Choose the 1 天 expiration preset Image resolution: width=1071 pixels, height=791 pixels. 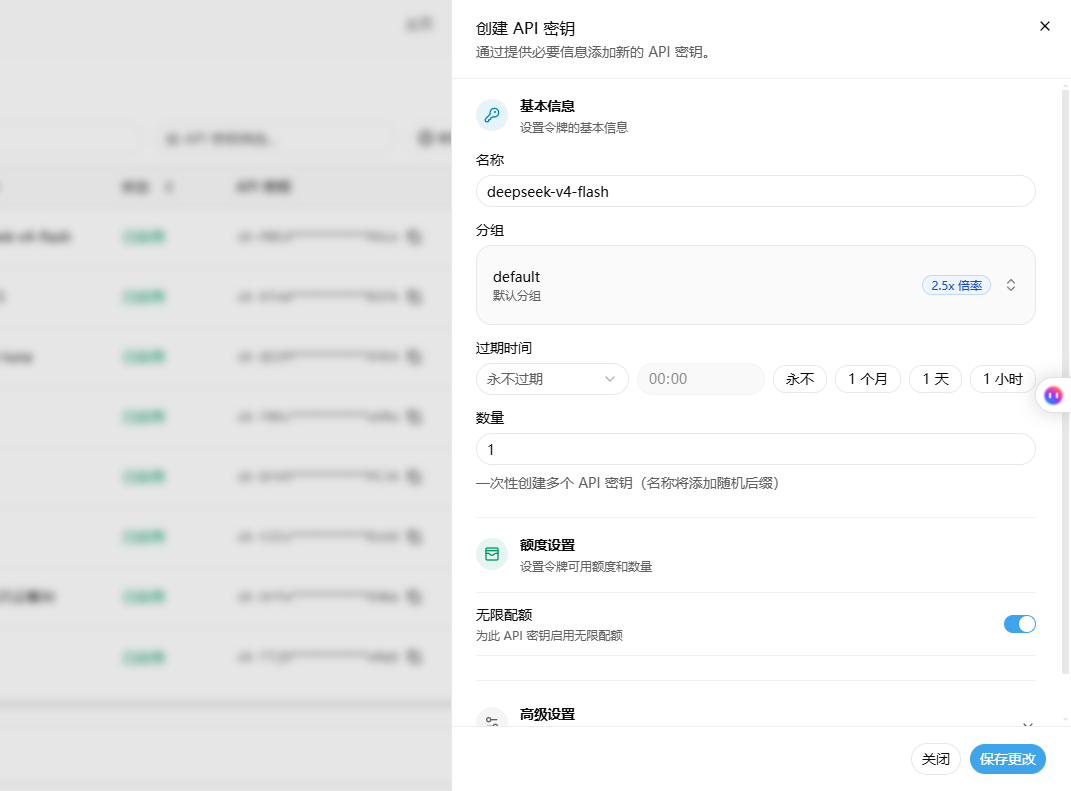(x=935, y=379)
